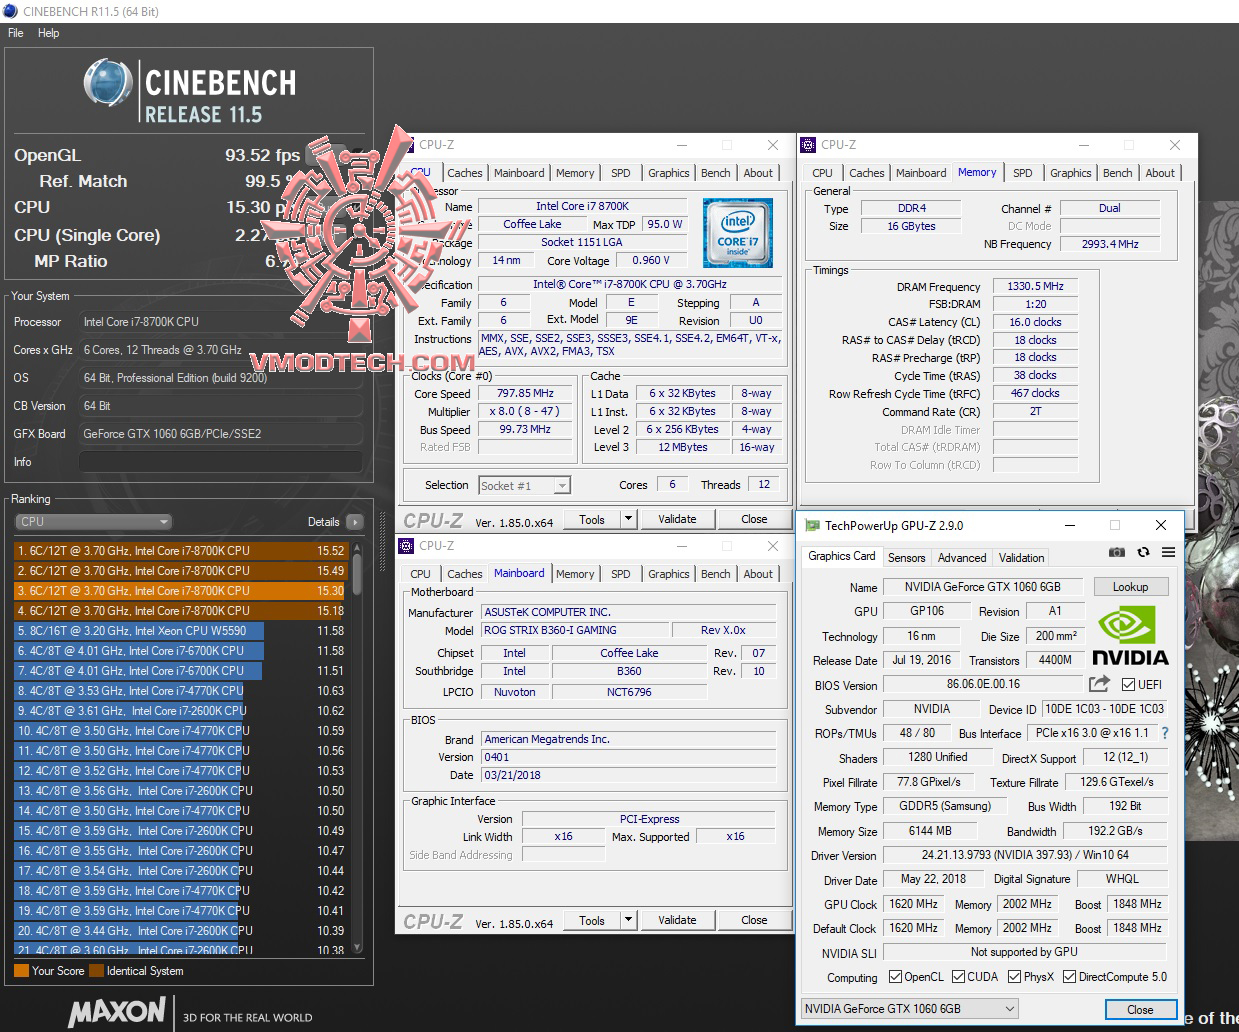
Task: Click the GPU-Z refresh icon
Action: (x=1143, y=552)
